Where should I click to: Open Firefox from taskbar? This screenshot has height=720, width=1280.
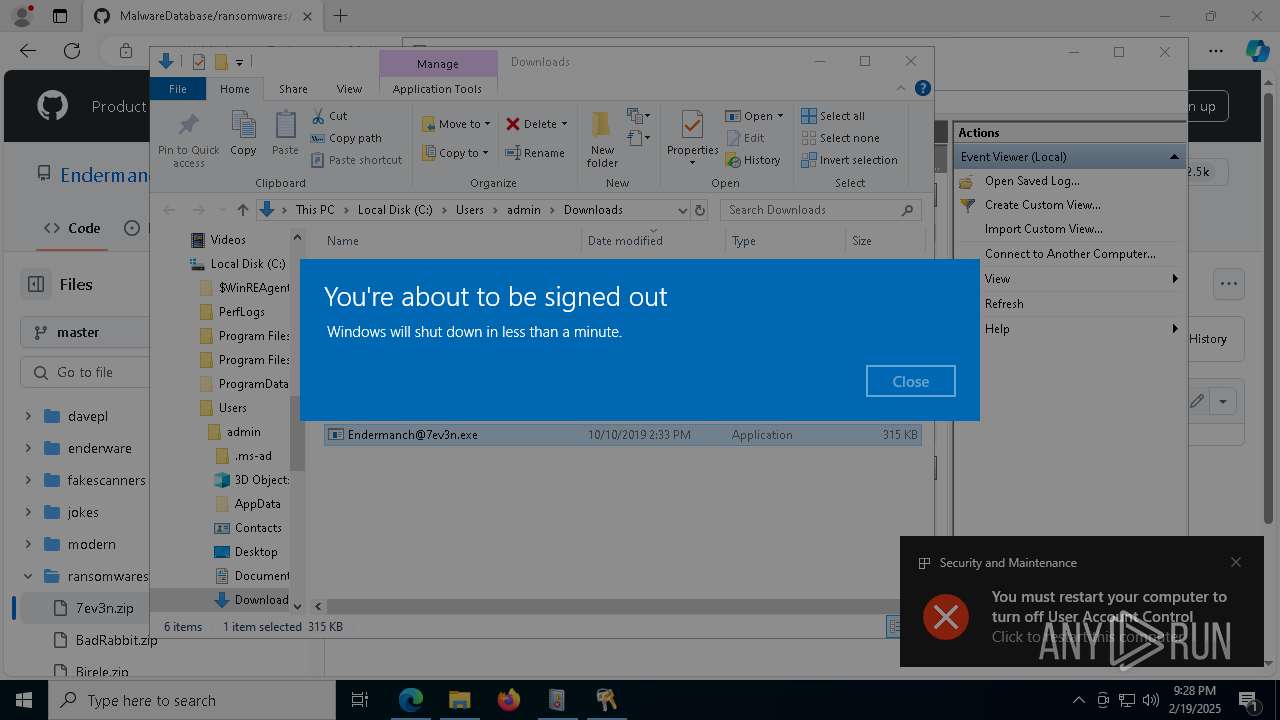click(x=508, y=700)
